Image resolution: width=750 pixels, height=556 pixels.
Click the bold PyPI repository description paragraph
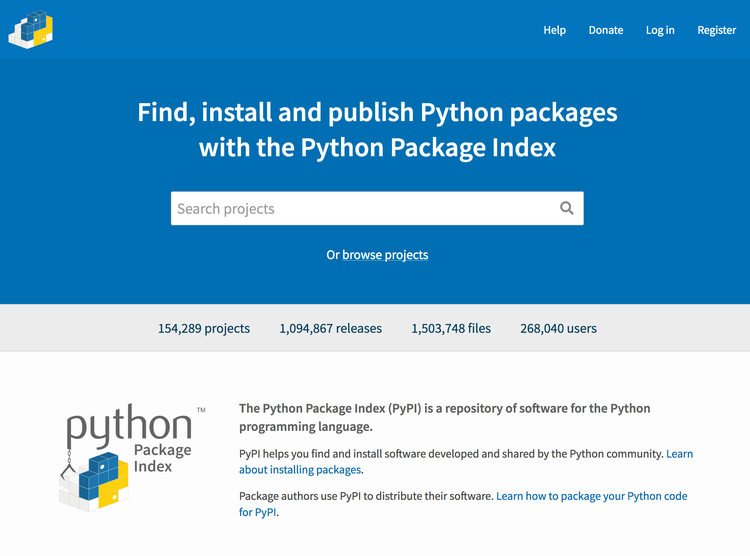click(x=445, y=417)
